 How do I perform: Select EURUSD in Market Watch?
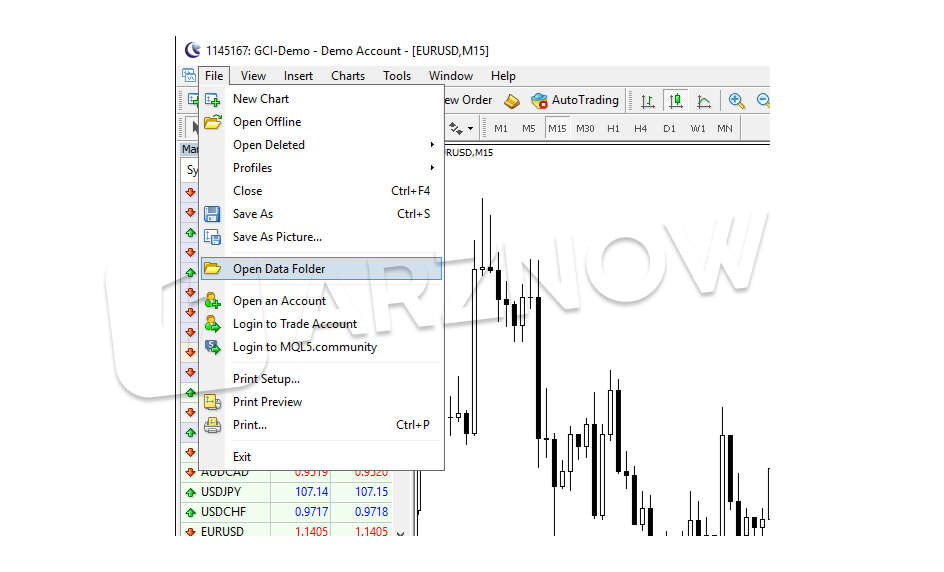[222, 531]
